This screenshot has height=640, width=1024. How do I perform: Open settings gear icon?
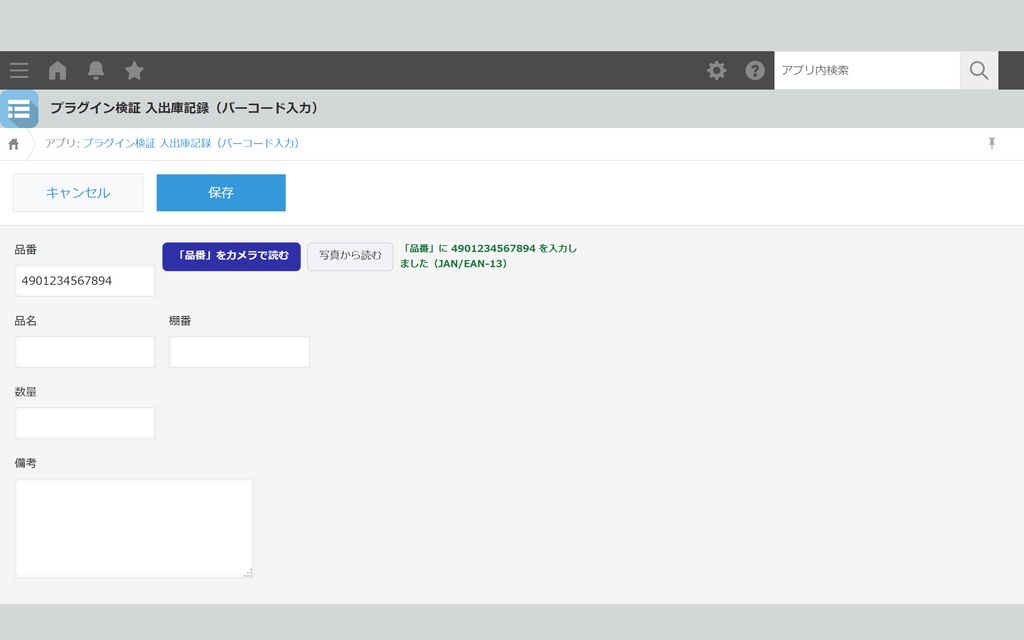[x=716, y=70]
